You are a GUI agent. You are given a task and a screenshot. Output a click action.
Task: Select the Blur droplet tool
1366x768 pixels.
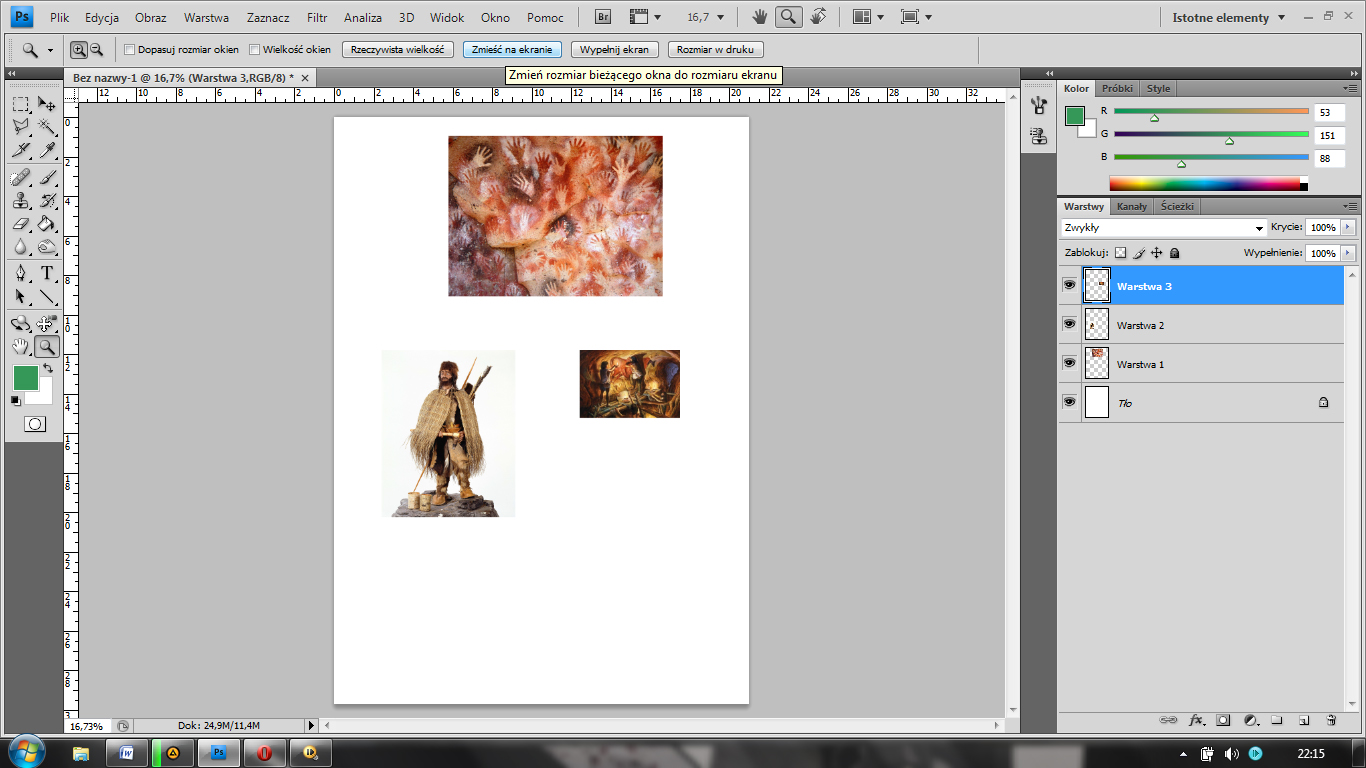coord(21,246)
